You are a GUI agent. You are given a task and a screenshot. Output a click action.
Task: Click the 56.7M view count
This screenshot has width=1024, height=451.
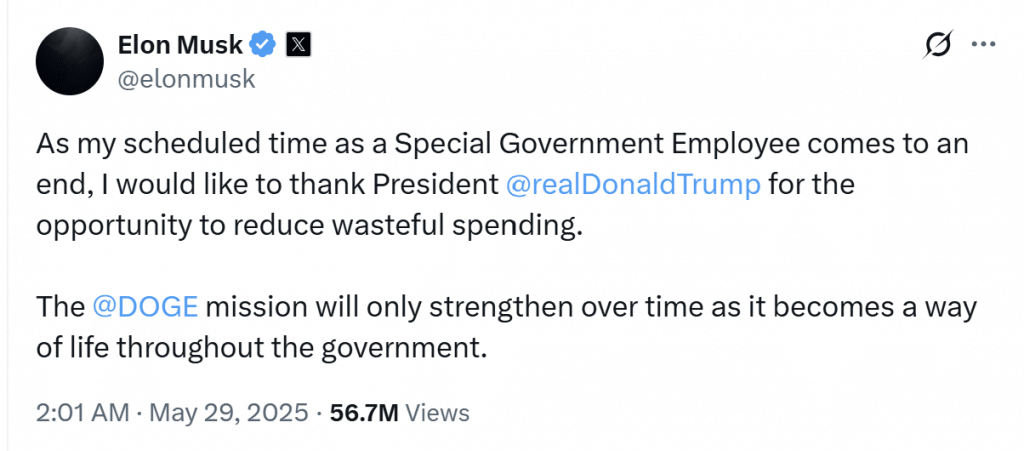[366, 412]
